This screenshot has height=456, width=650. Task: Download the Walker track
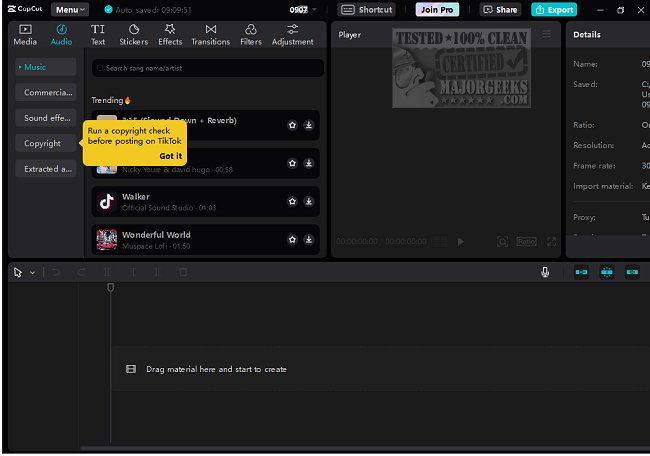click(x=308, y=201)
